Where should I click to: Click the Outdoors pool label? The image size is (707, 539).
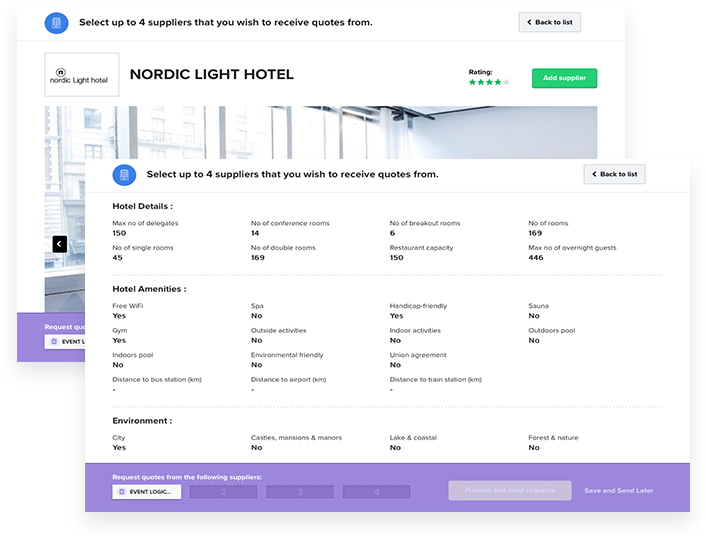pos(552,330)
